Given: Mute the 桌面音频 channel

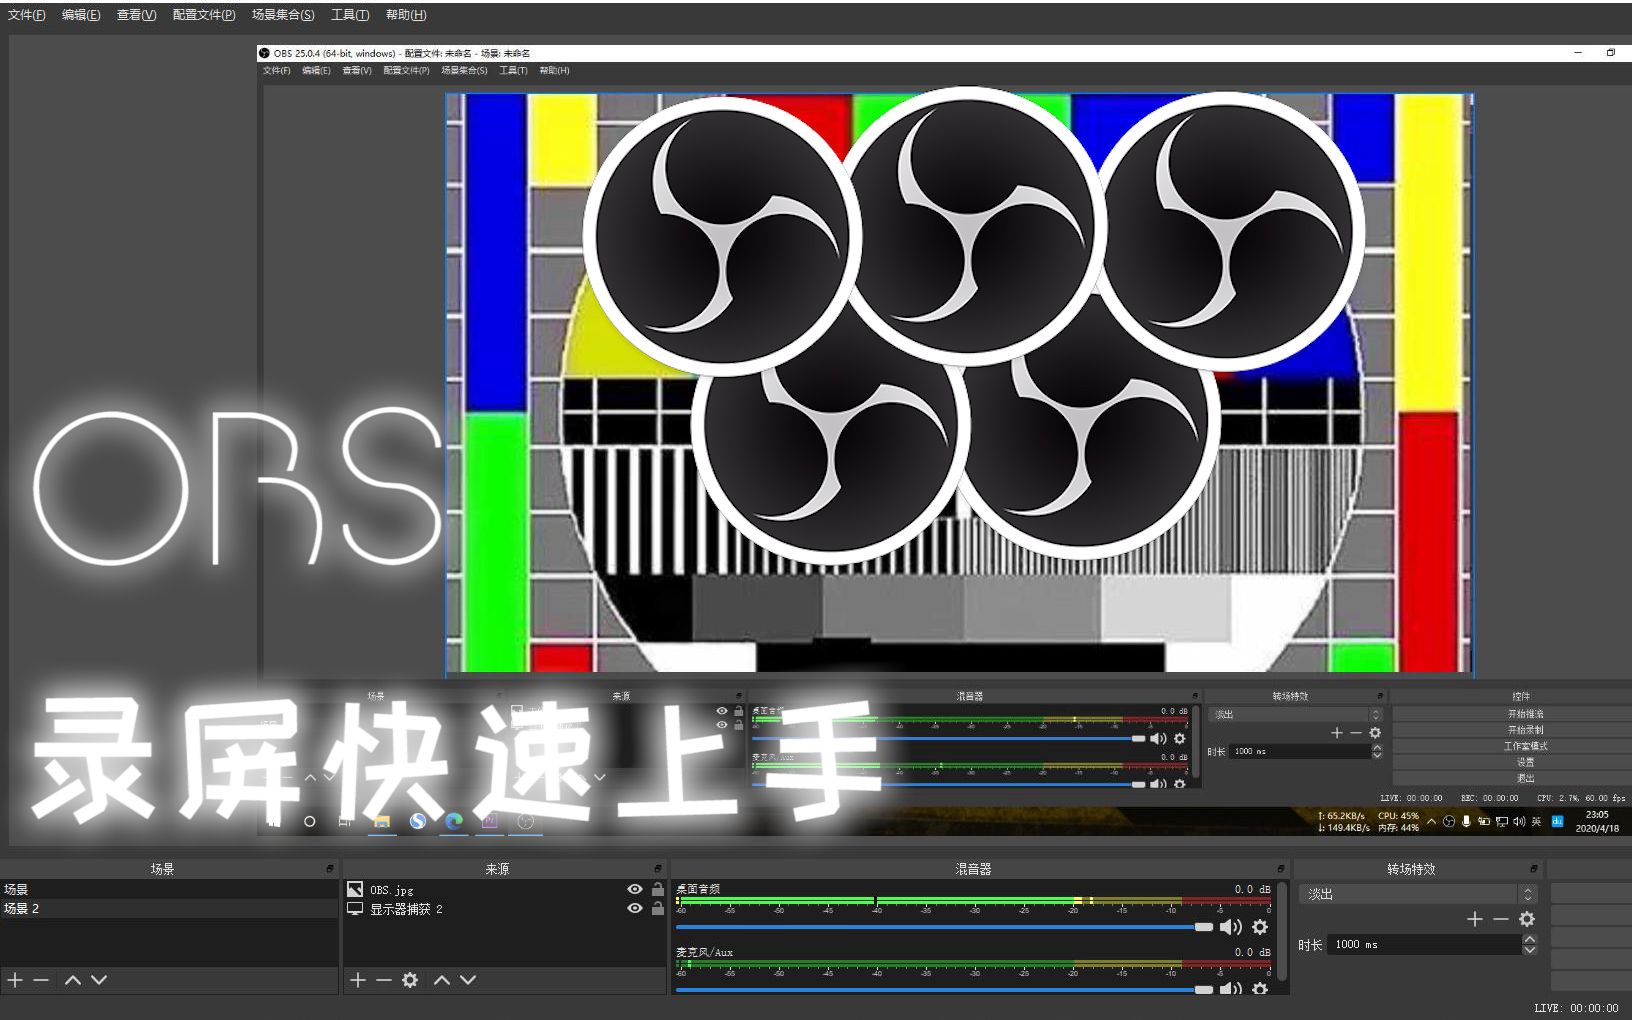Looking at the screenshot, I should pos(1231,927).
